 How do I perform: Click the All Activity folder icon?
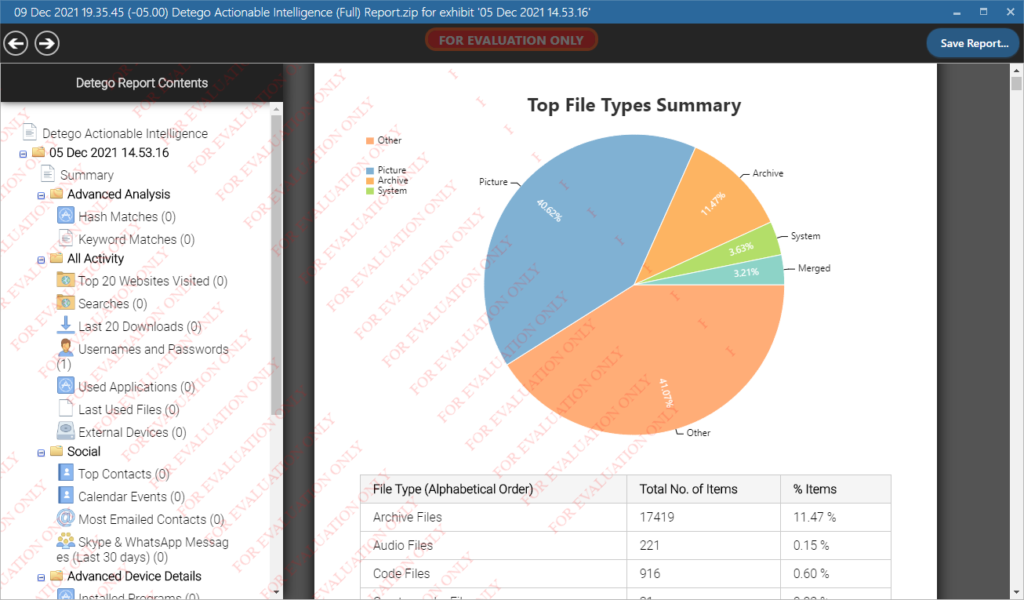point(57,258)
